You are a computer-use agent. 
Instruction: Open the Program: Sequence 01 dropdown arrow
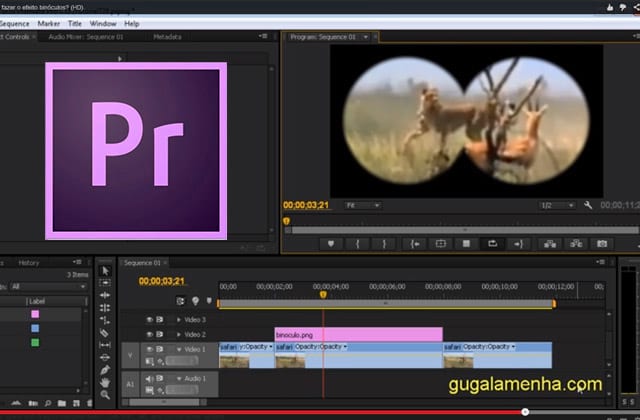(x=366, y=37)
